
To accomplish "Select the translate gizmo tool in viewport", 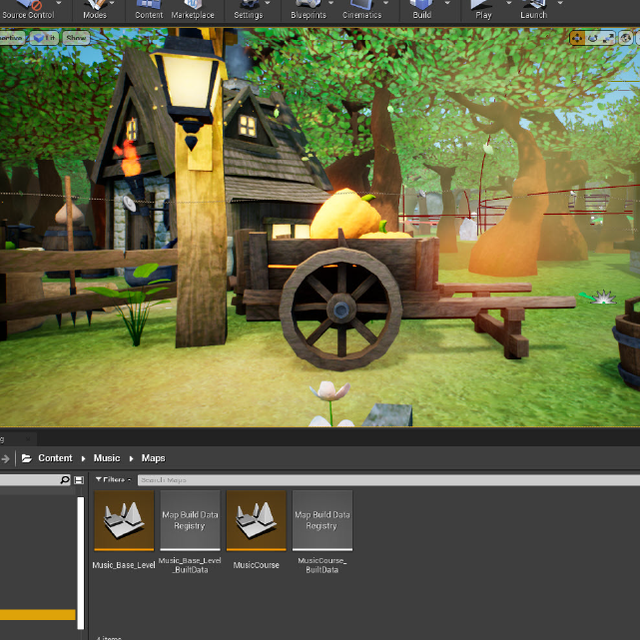I will coord(578,38).
